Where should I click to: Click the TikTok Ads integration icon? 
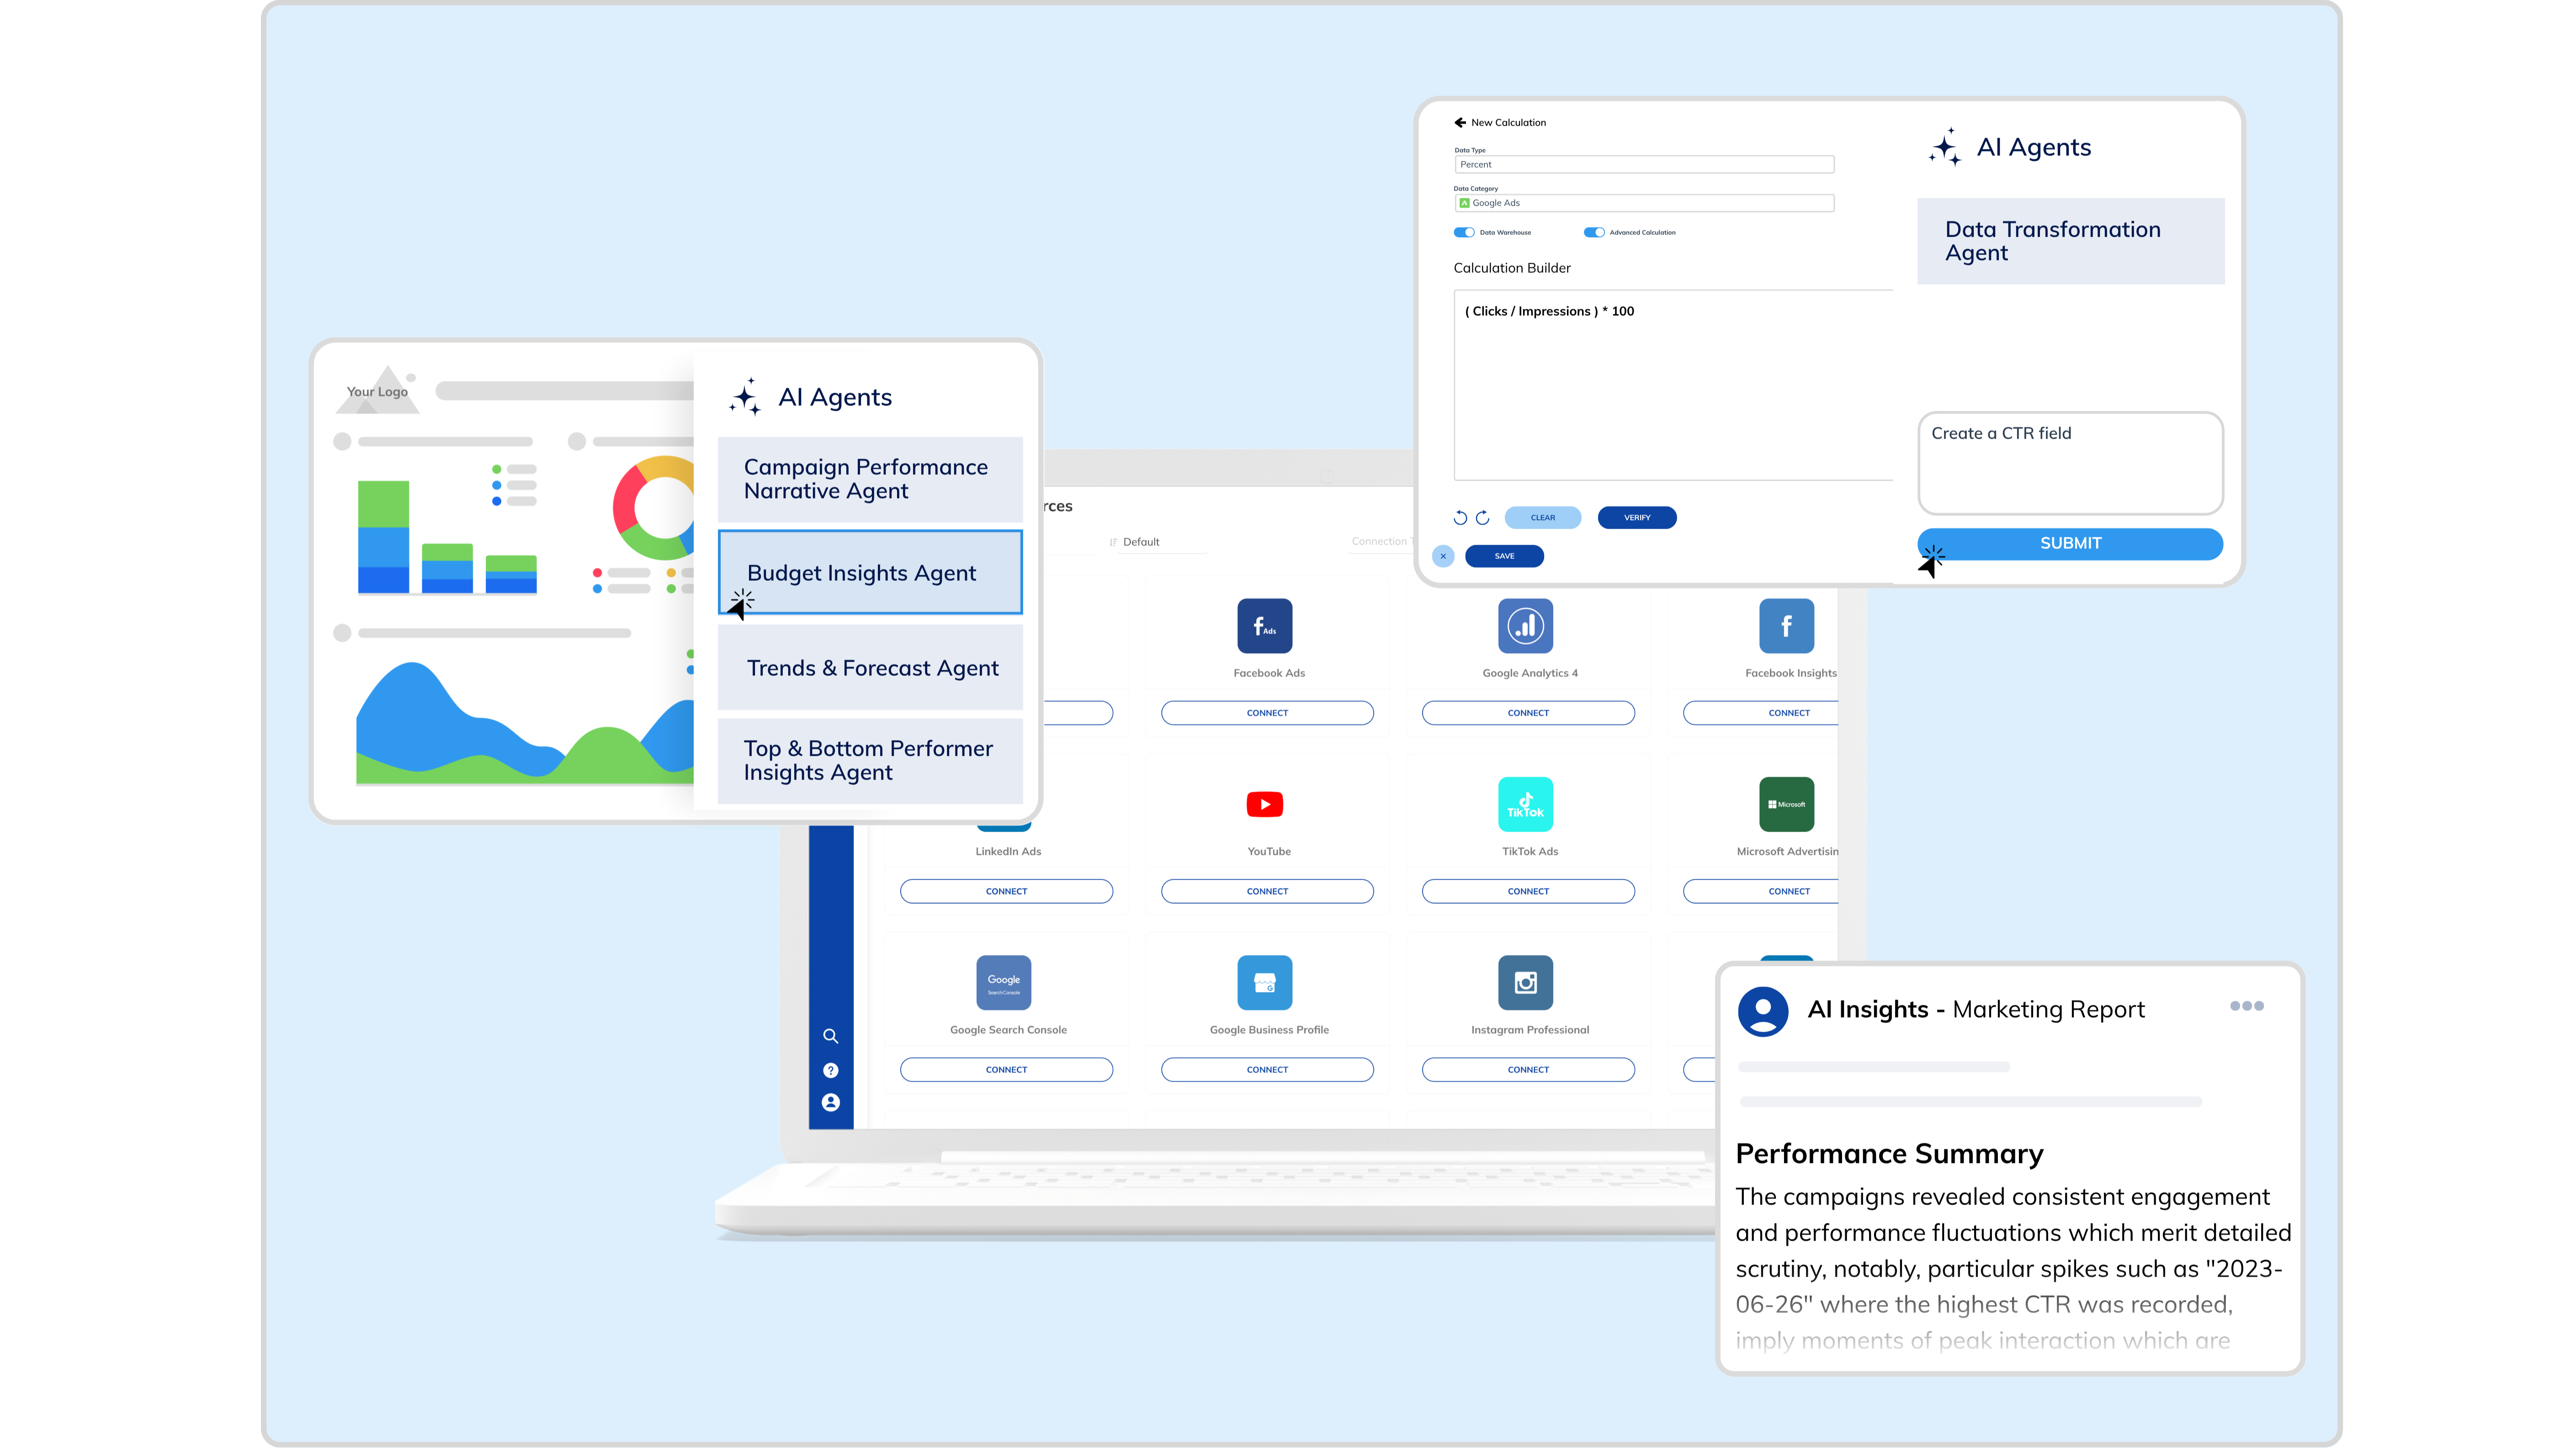(1525, 804)
